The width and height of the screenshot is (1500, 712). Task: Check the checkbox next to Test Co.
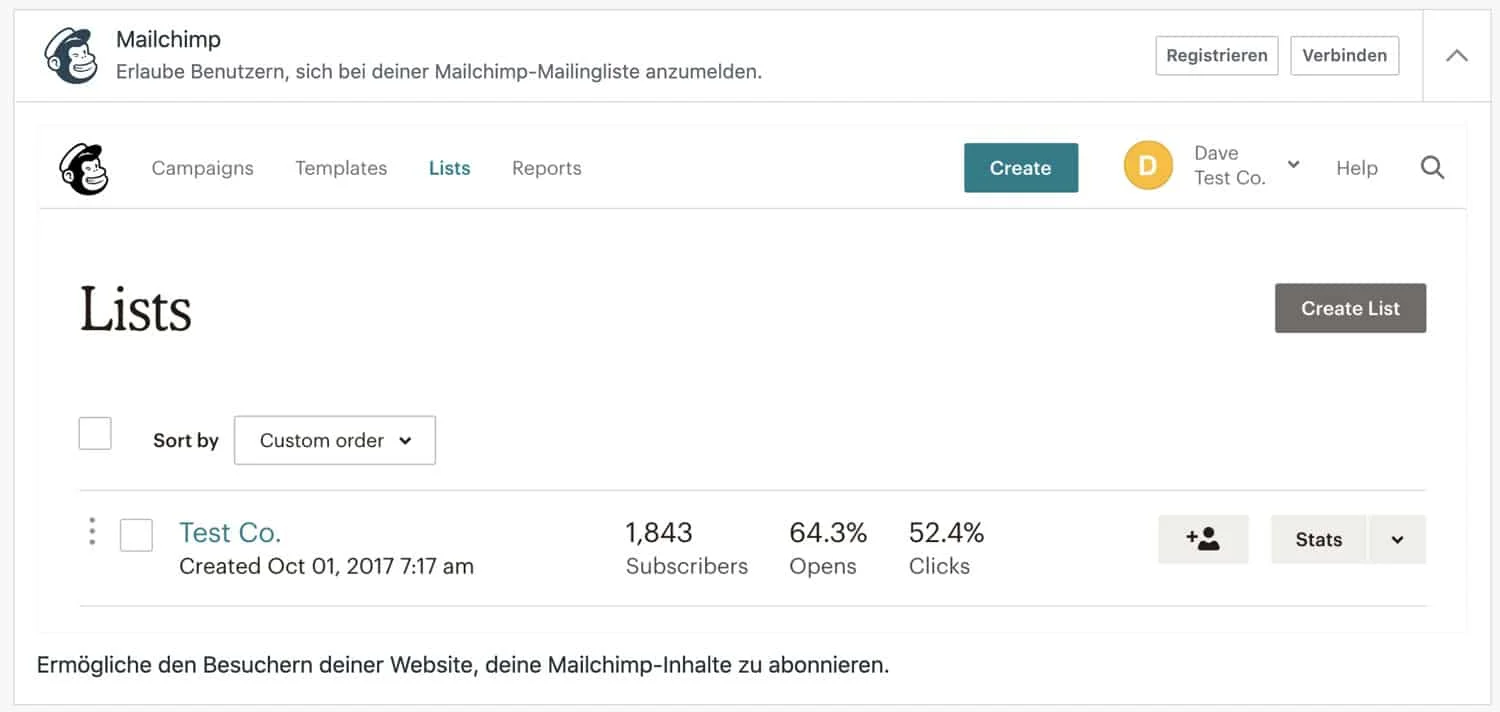click(136, 536)
